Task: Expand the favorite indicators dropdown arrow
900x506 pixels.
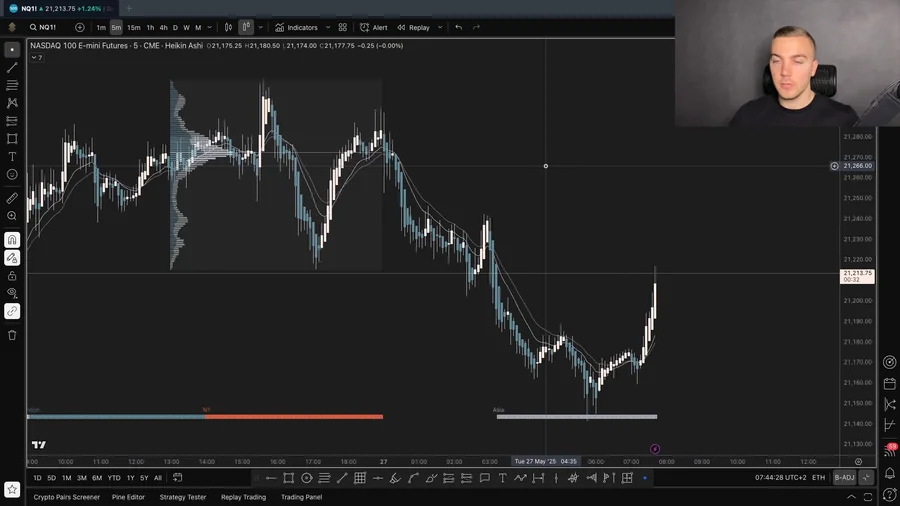Action: click(x=328, y=28)
